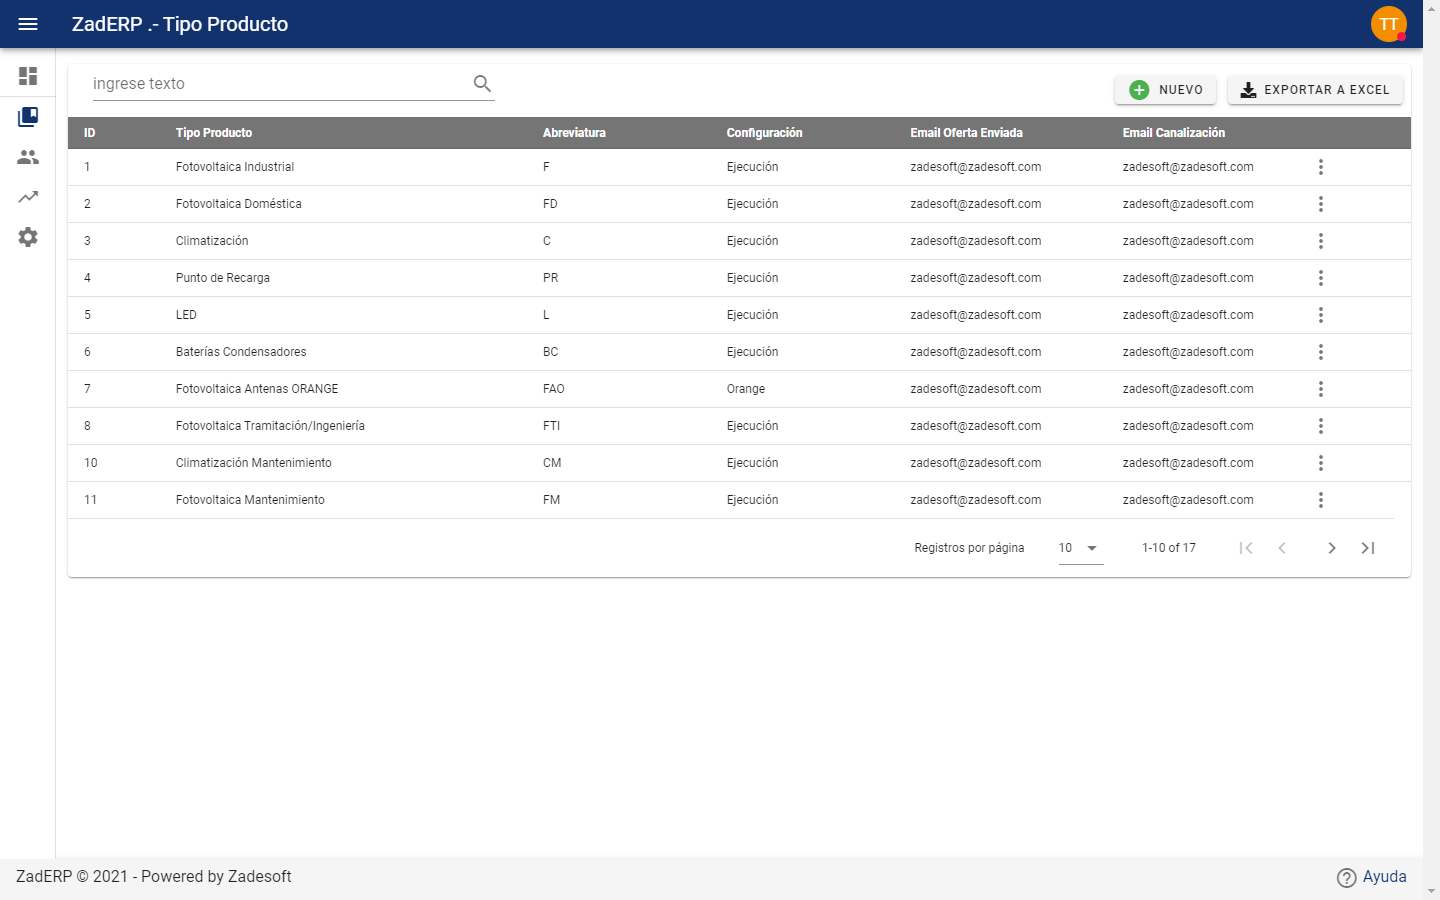Click the 'BC' abbreviation cell

(551, 352)
